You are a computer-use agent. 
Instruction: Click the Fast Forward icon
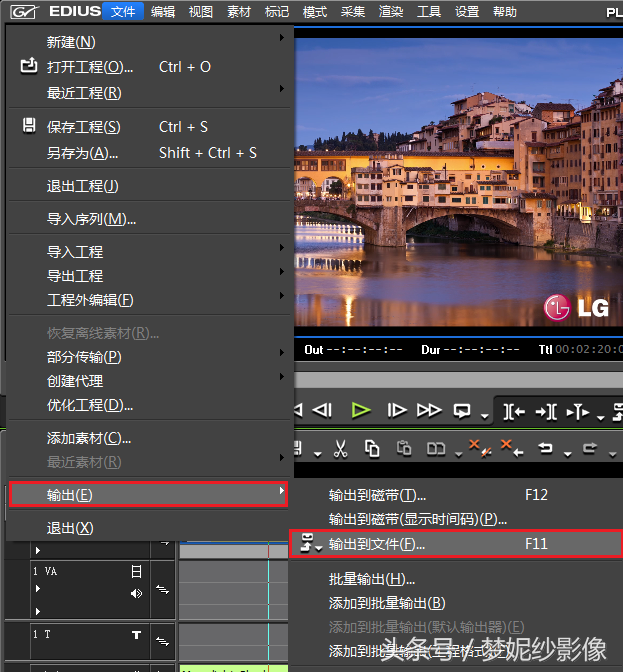pyautogui.click(x=429, y=410)
